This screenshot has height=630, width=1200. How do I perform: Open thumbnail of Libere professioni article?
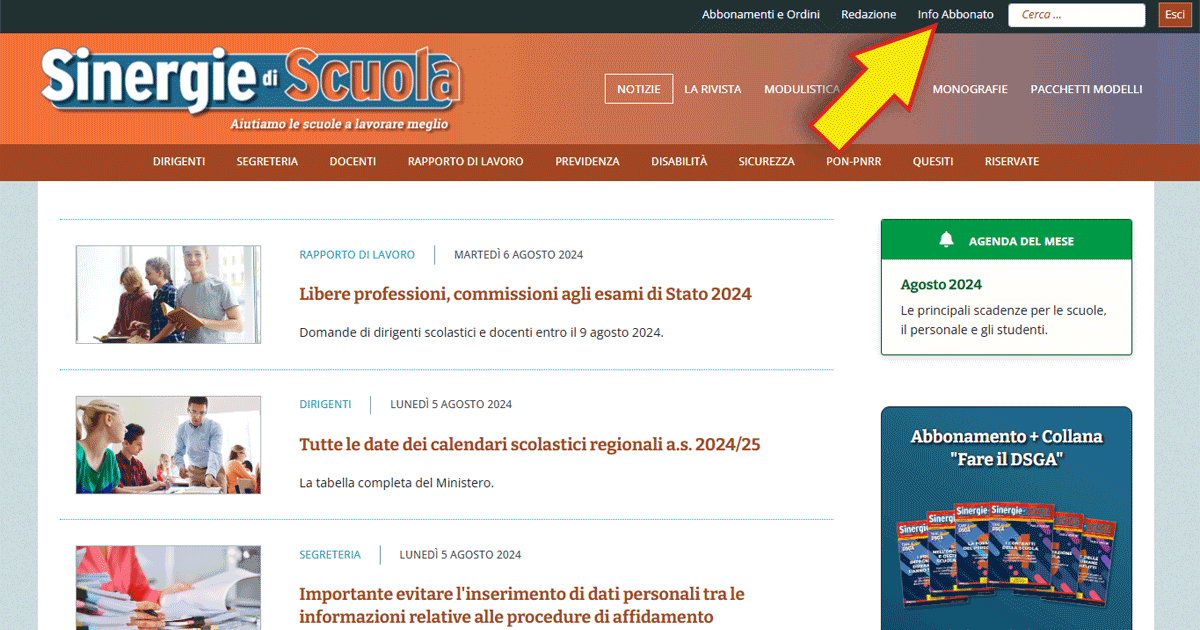point(168,295)
